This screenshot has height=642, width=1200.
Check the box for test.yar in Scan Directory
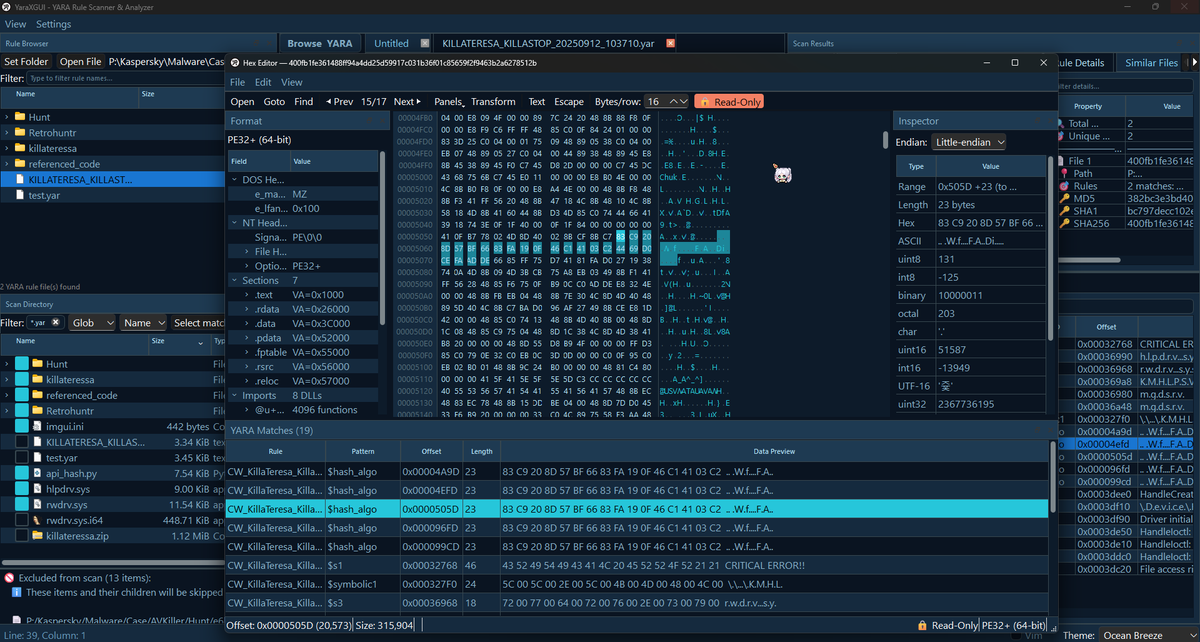point(22,457)
